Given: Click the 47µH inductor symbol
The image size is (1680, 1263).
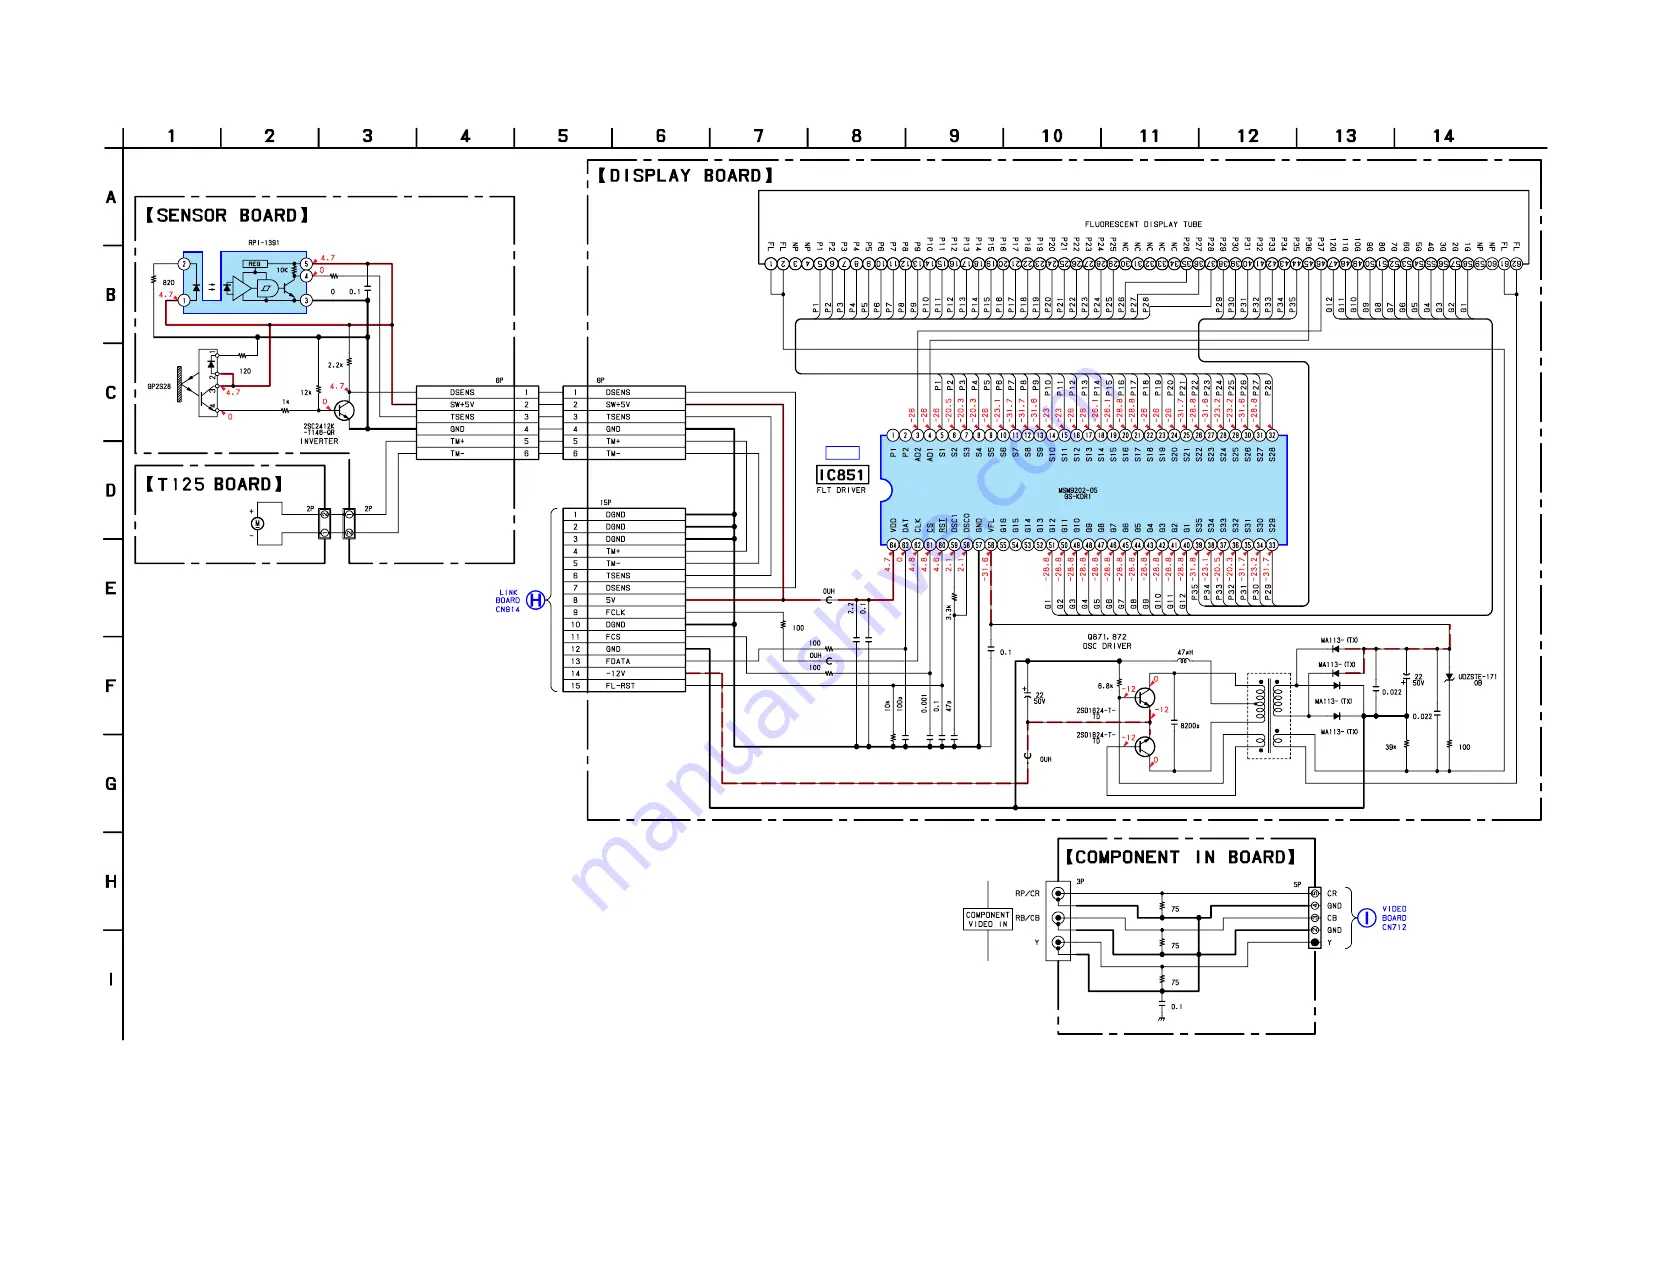Looking at the screenshot, I should point(1184,660).
